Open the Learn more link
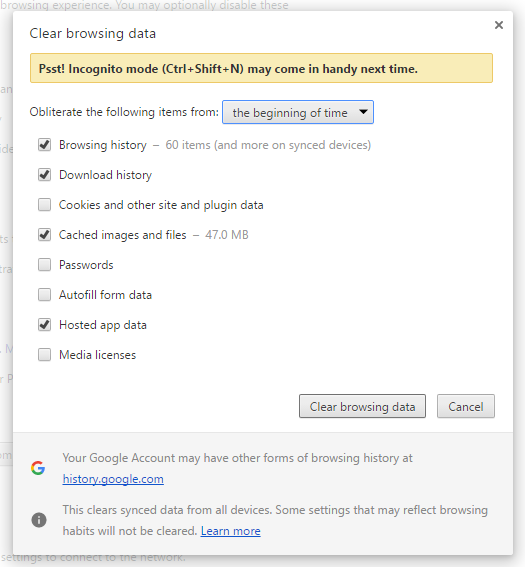The image size is (525, 567). (230, 531)
